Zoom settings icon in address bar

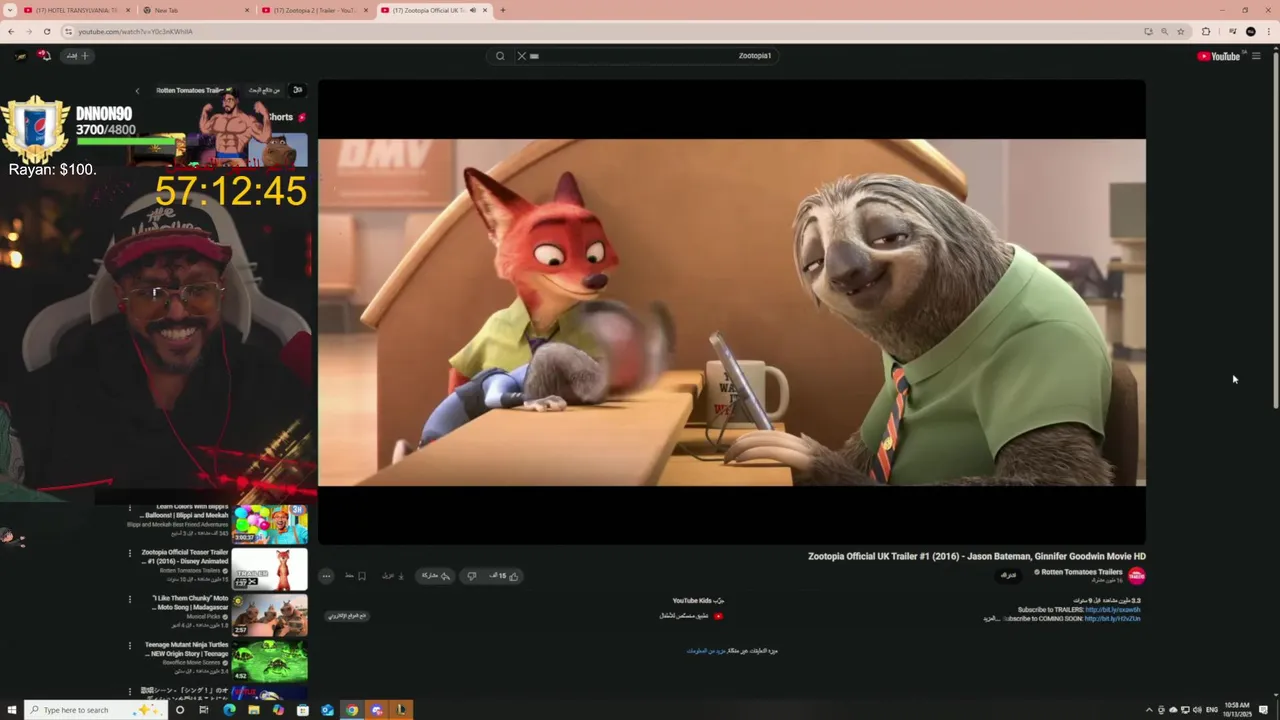(1165, 31)
